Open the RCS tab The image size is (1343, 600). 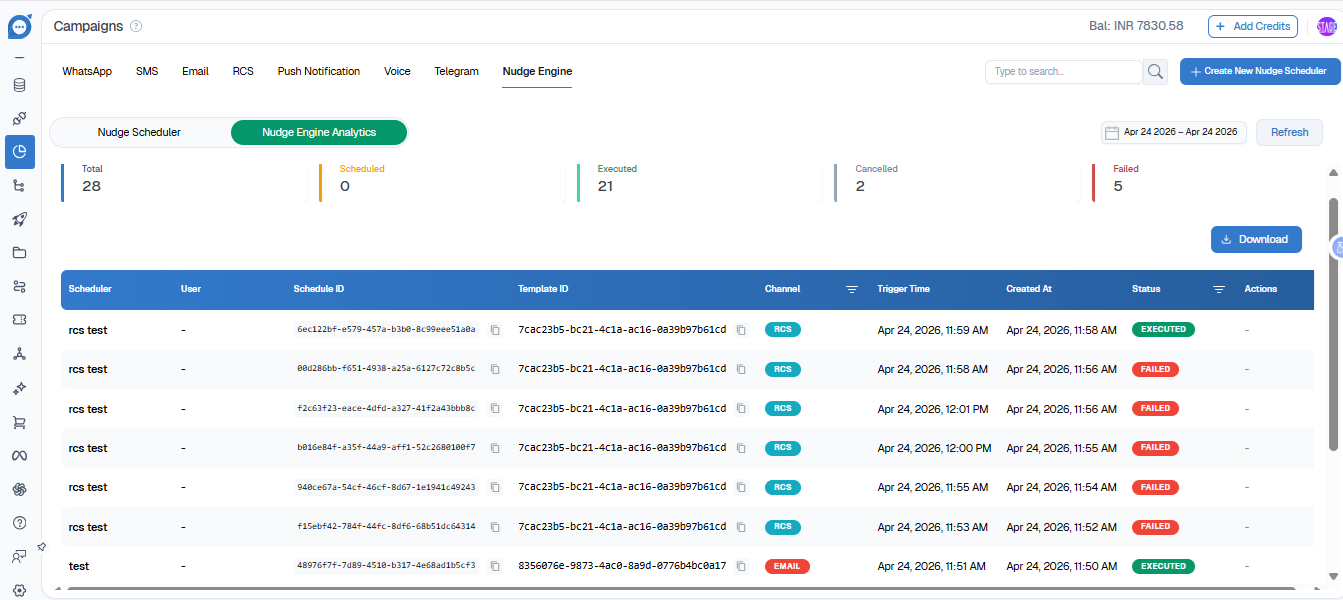pos(243,71)
